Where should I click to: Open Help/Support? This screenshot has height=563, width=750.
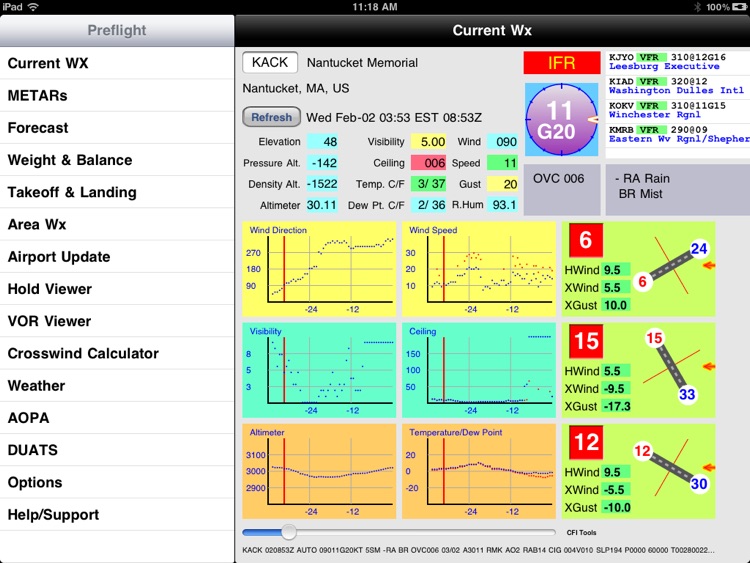(x=117, y=515)
